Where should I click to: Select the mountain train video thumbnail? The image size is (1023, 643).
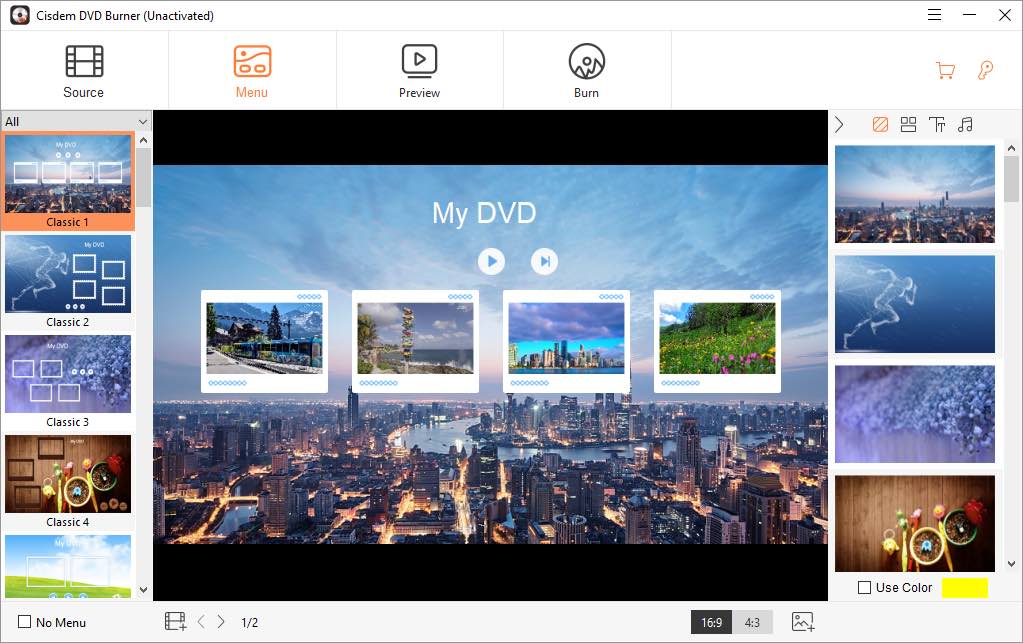coord(264,338)
